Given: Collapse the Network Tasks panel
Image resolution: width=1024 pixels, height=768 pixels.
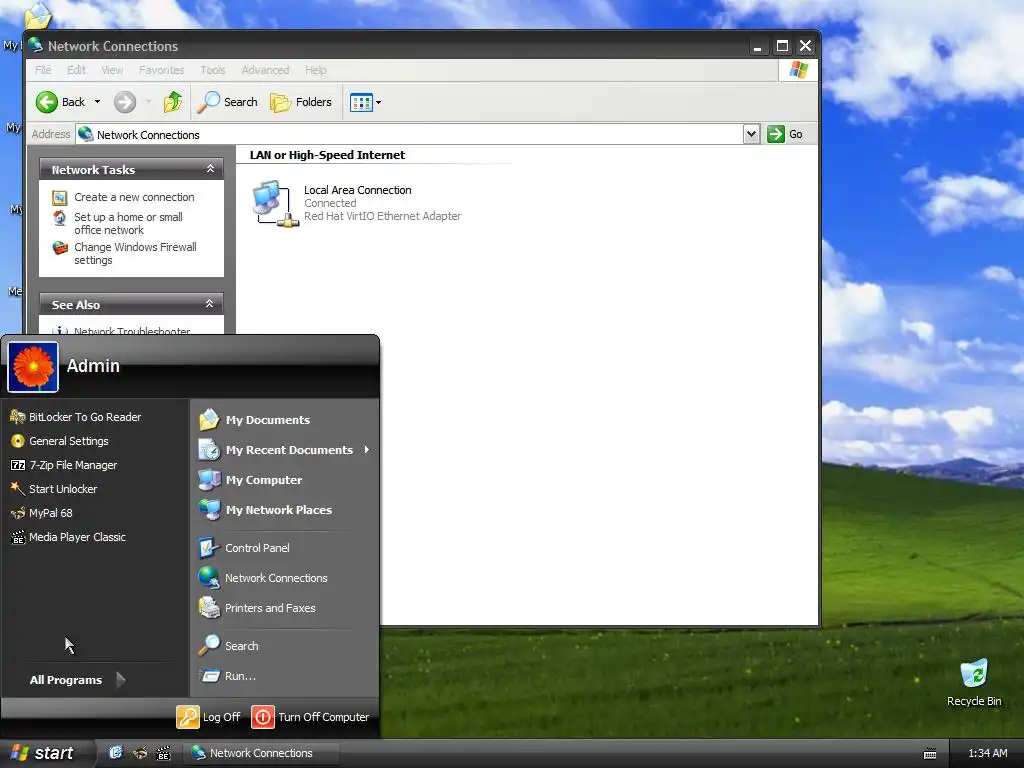Looking at the screenshot, I should click(210, 169).
